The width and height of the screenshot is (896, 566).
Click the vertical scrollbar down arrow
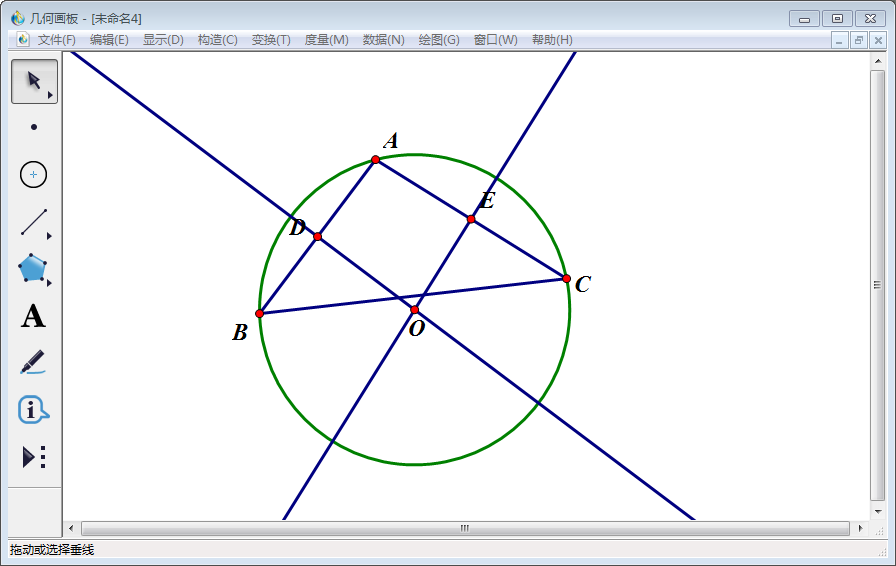tap(878, 512)
